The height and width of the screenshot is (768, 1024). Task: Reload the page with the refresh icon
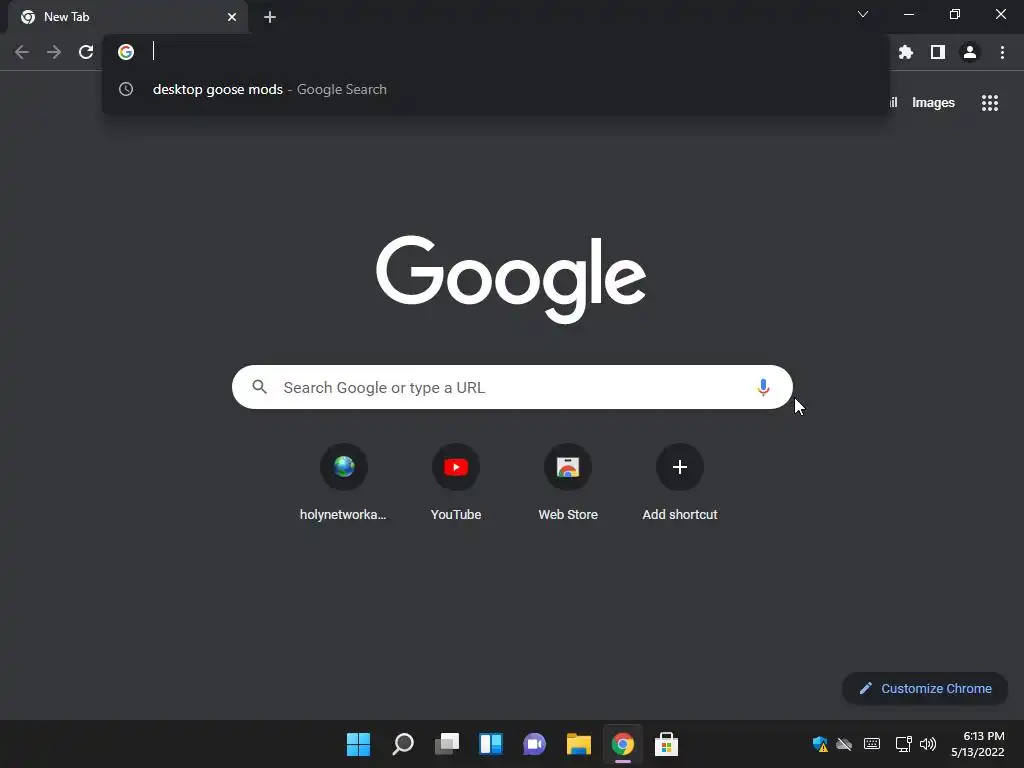click(x=86, y=52)
